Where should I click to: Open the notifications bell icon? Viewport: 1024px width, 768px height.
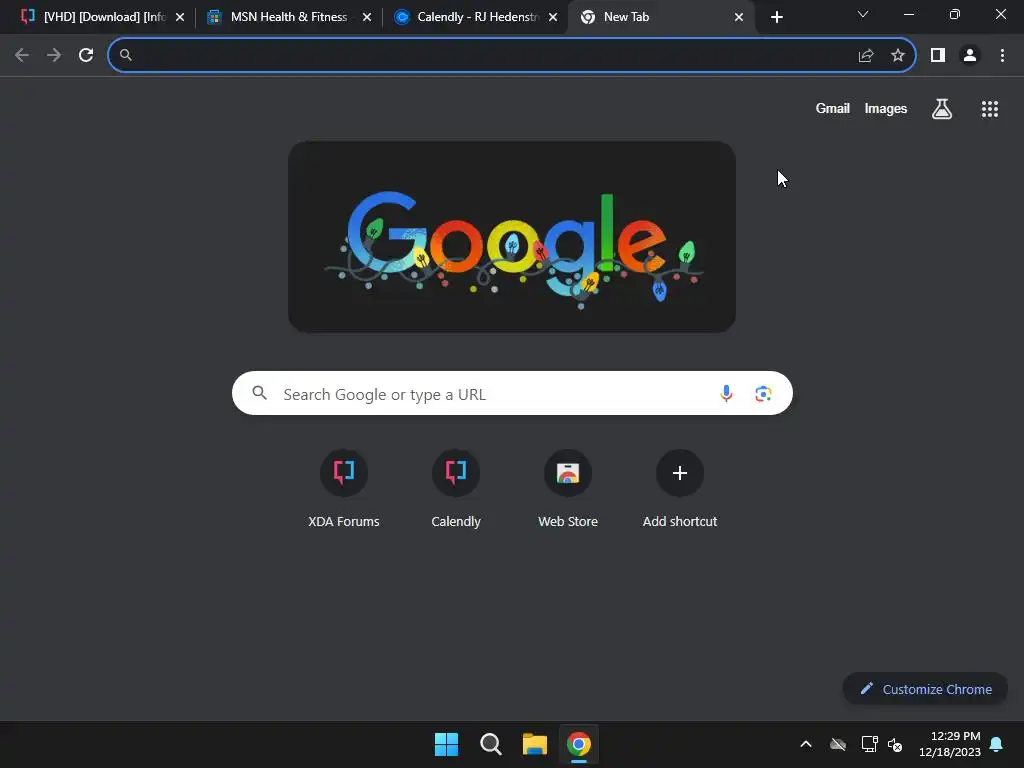[997, 744]
